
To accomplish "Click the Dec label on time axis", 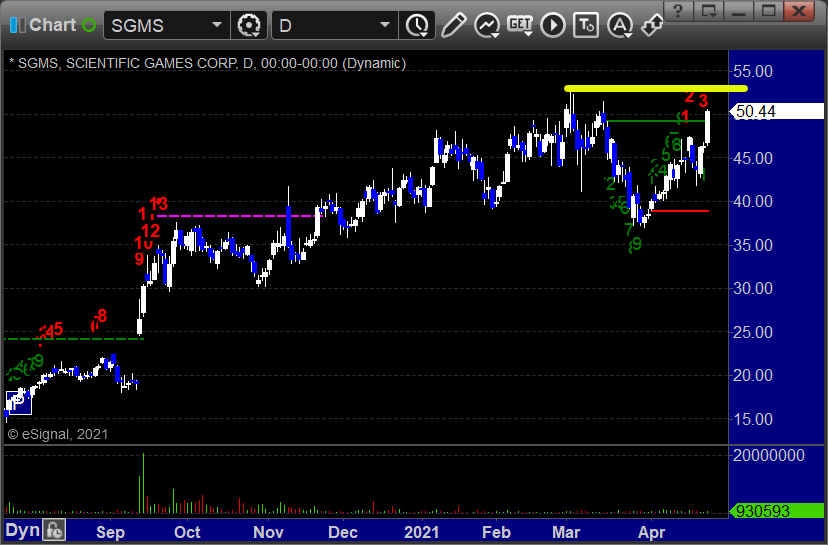I will [343, 532].
